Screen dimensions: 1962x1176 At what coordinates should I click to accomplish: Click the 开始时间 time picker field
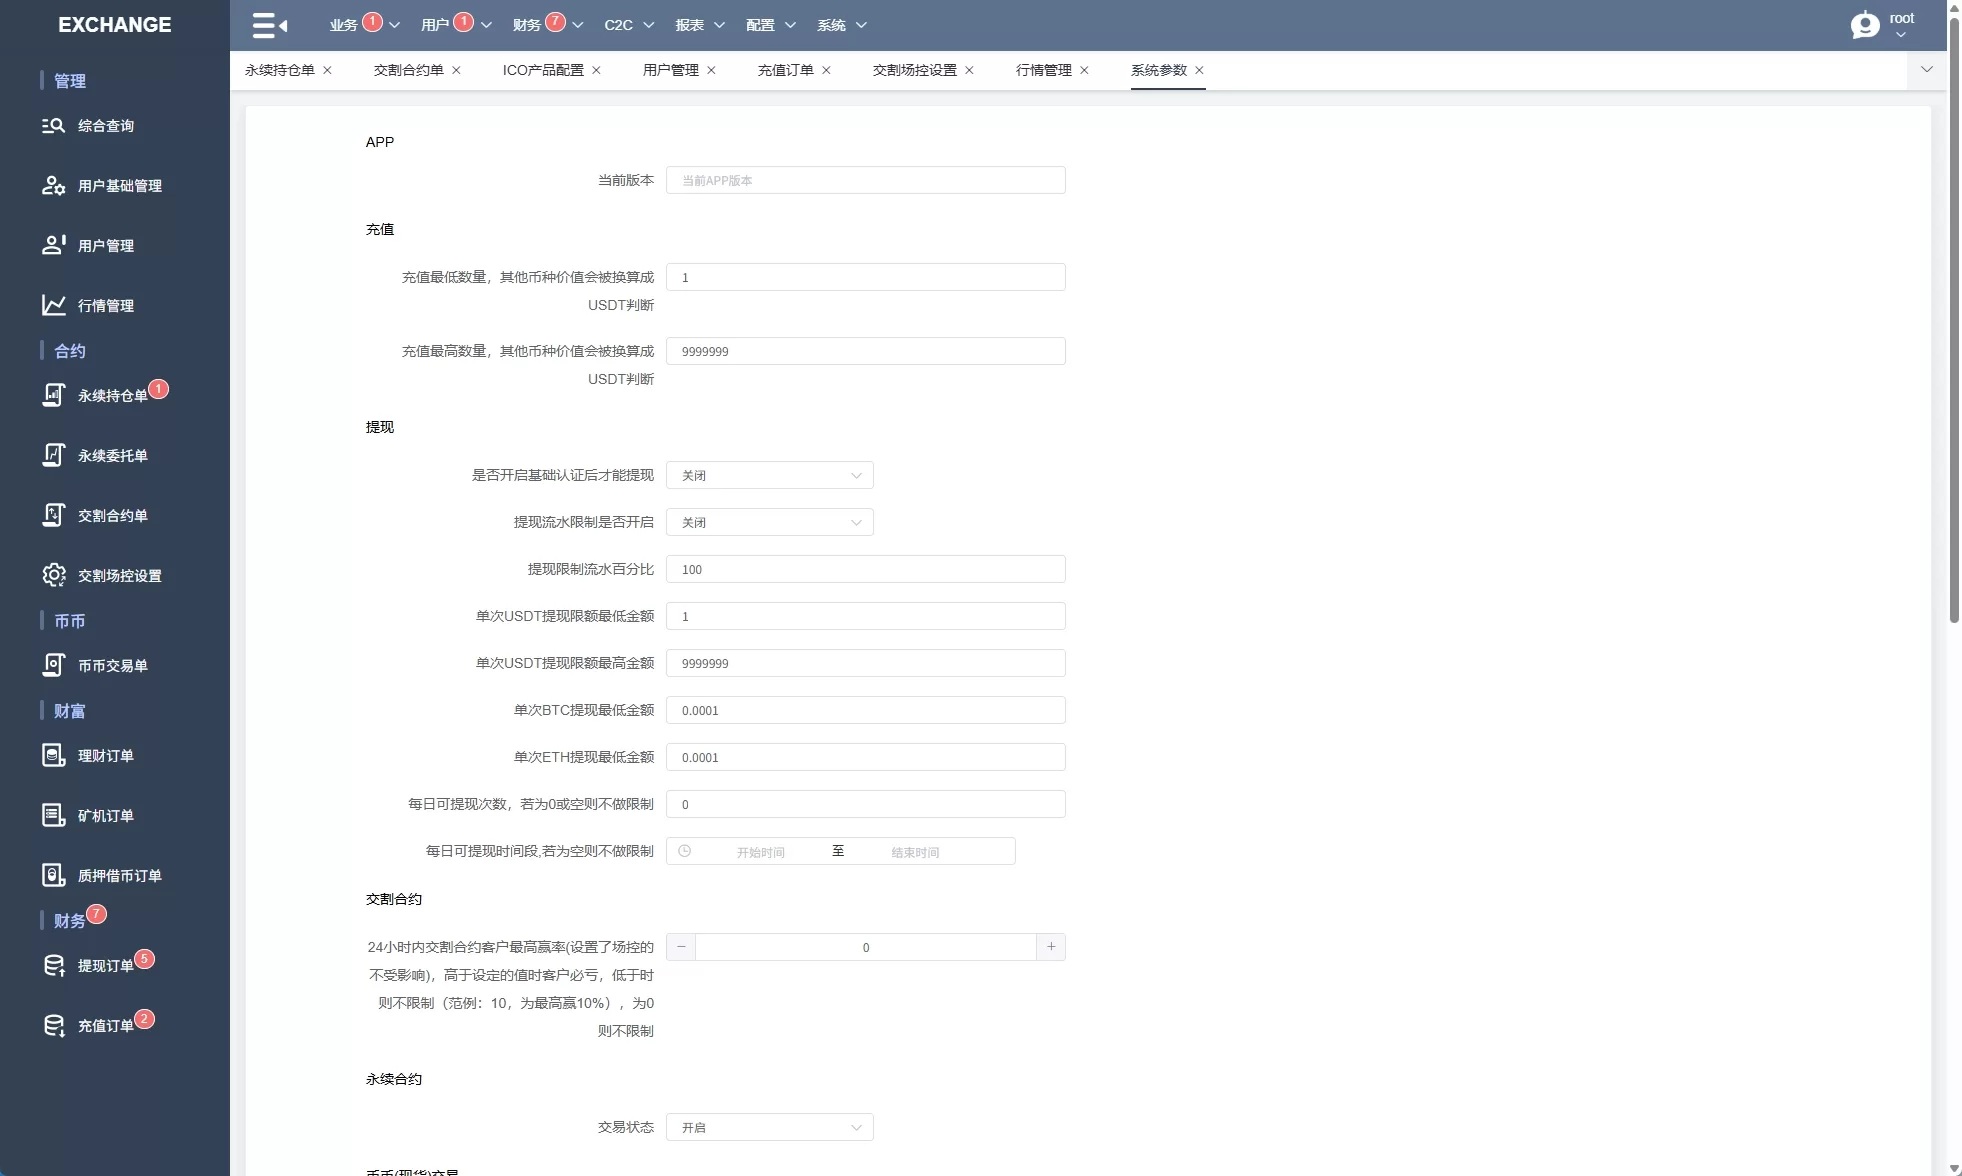(760, 852)
